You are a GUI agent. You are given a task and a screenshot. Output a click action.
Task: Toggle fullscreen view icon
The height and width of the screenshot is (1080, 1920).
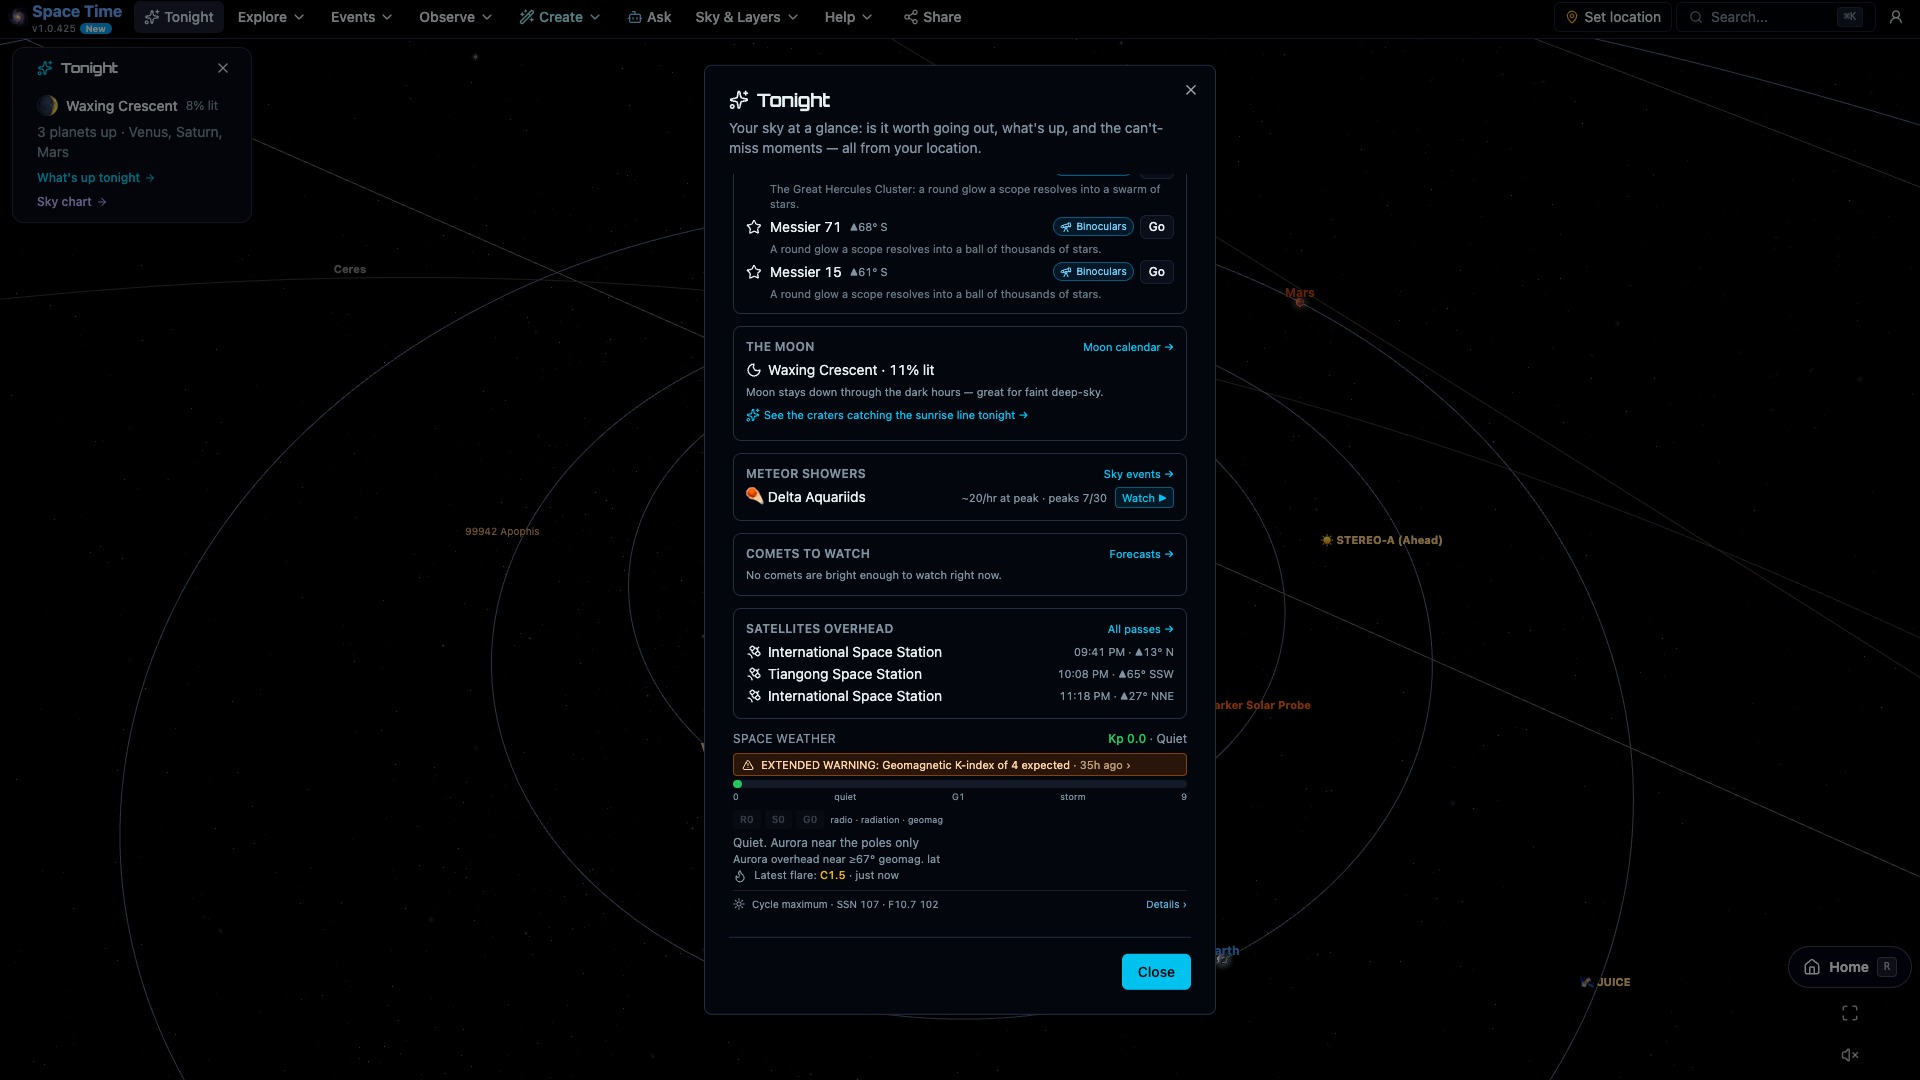1850,1013
